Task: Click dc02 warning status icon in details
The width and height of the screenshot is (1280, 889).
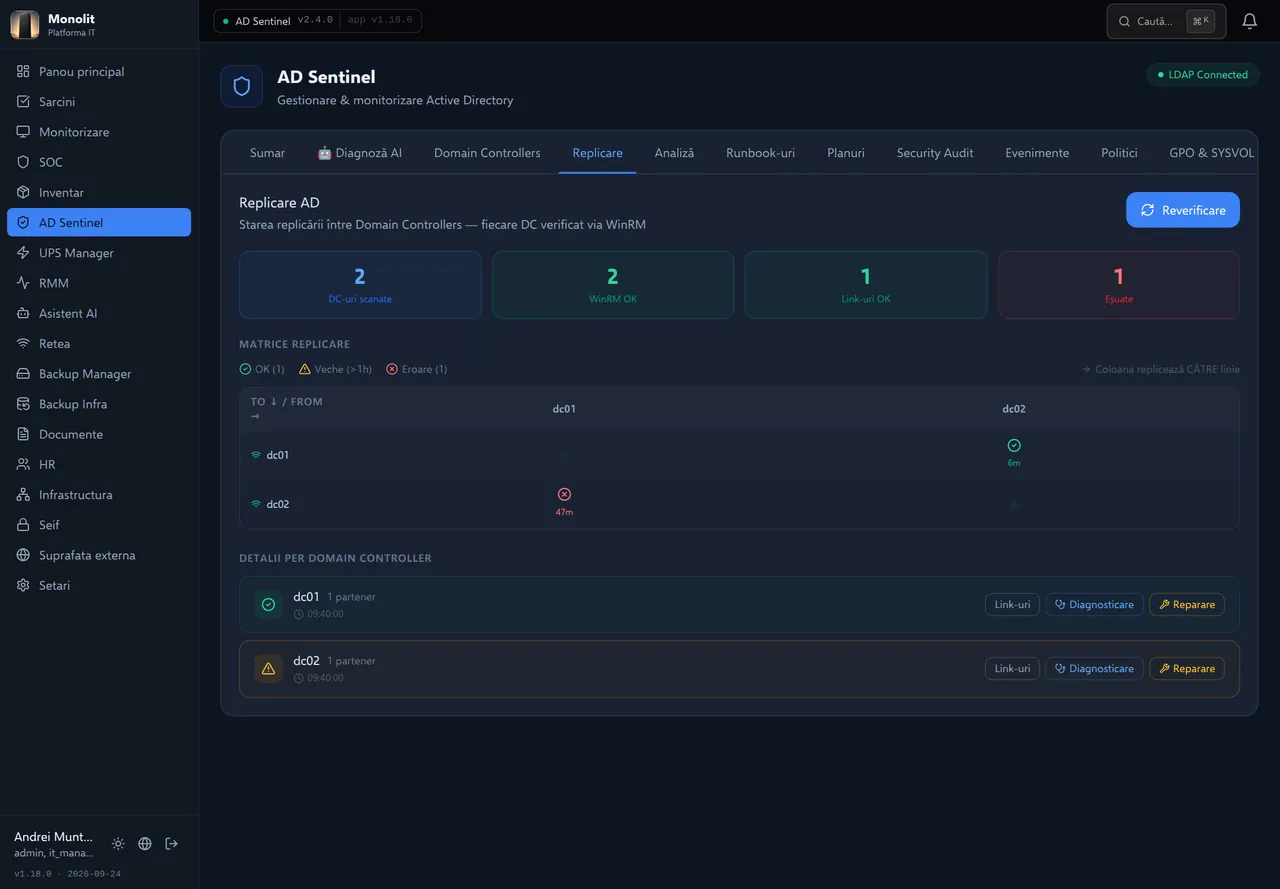Action: pyautogui.click(x=268, y=669)
